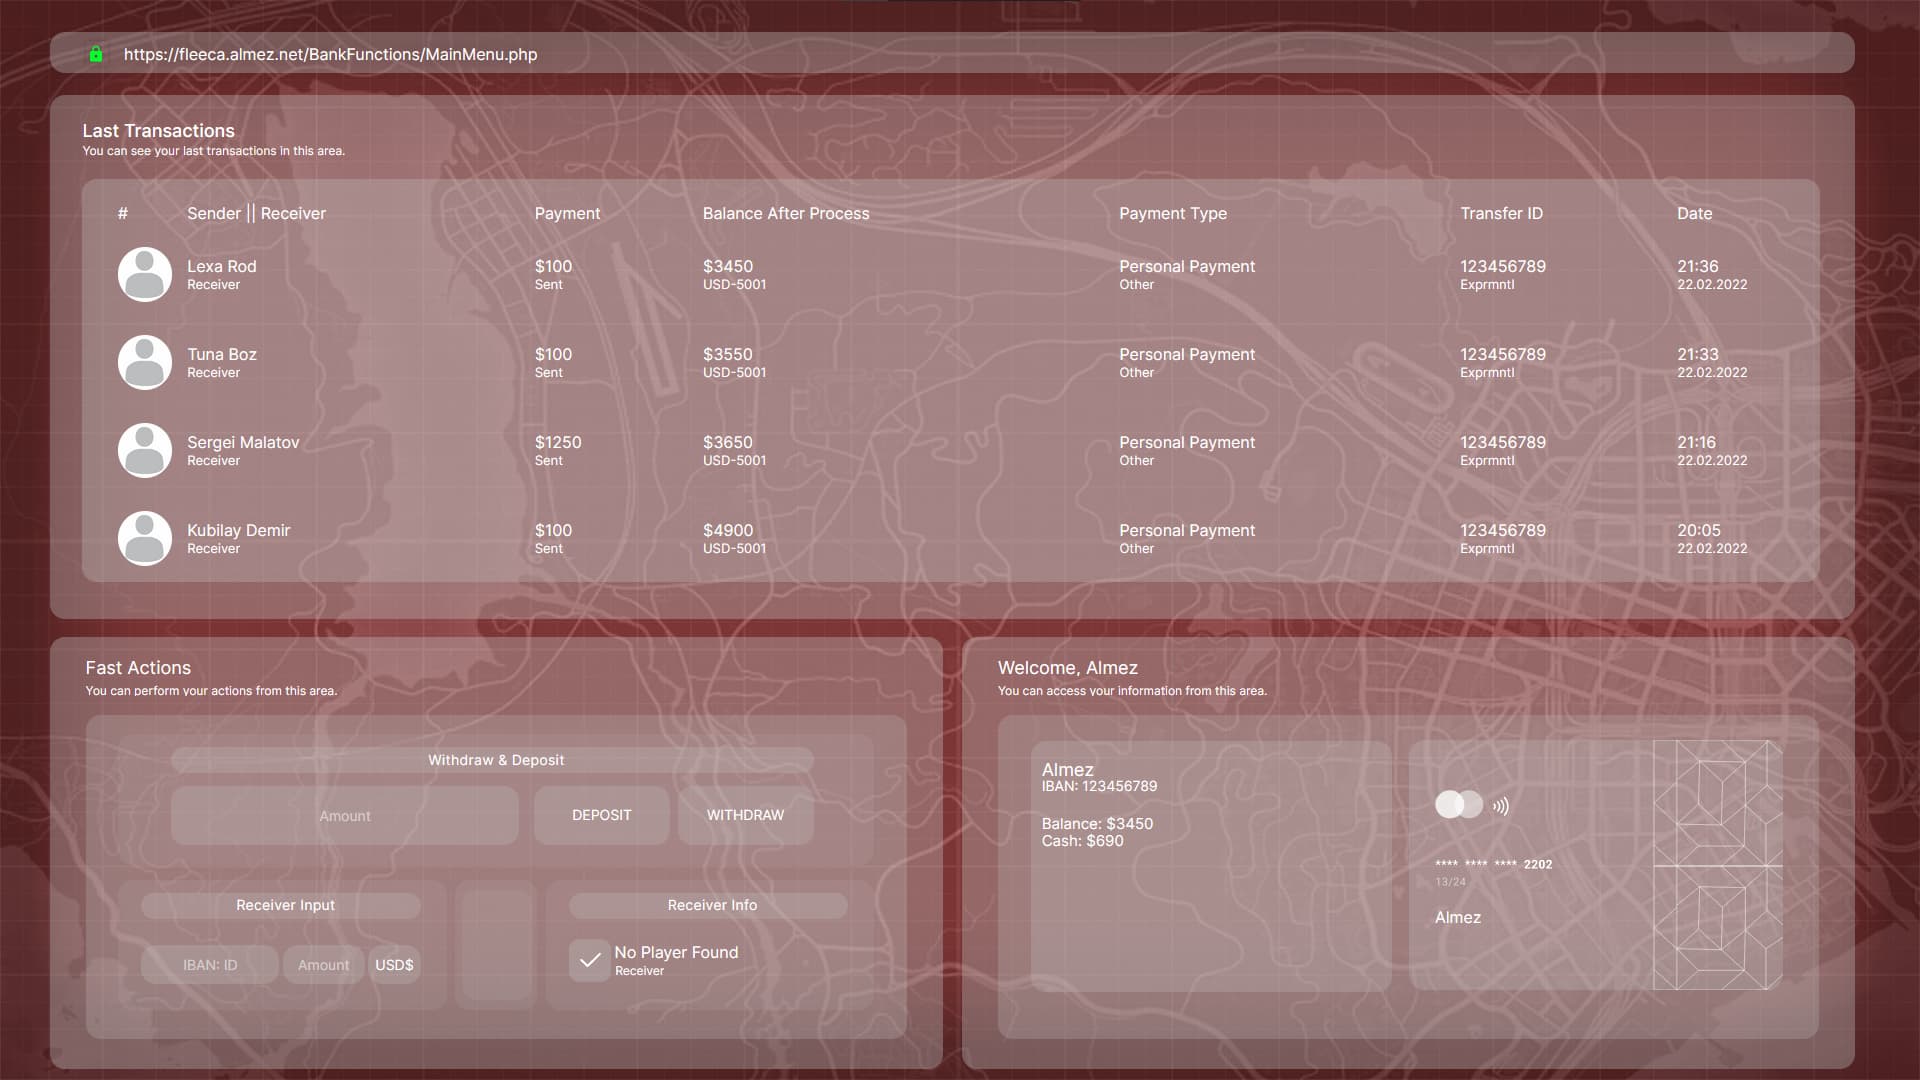Click the green lock icon in address bar

pos(96,54)
